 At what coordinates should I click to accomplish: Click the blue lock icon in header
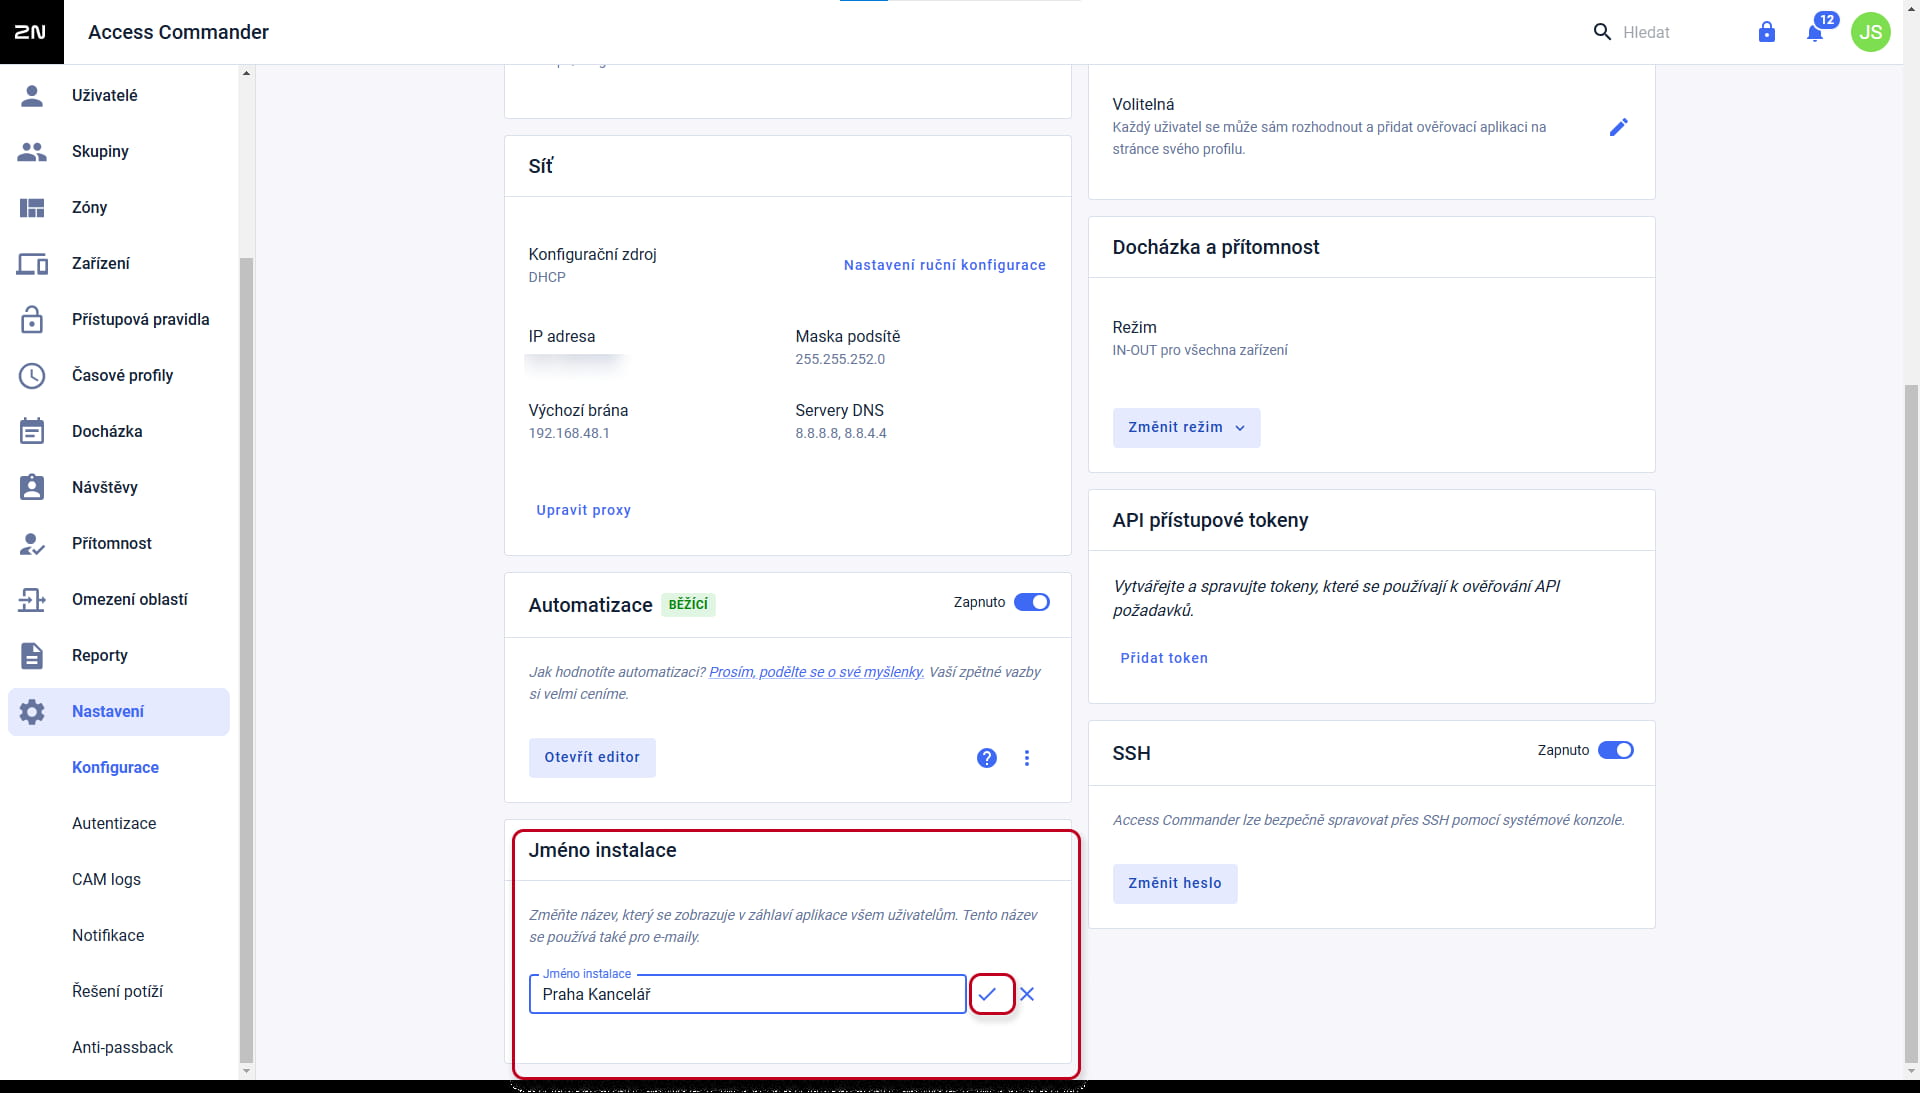(1767, 32)
